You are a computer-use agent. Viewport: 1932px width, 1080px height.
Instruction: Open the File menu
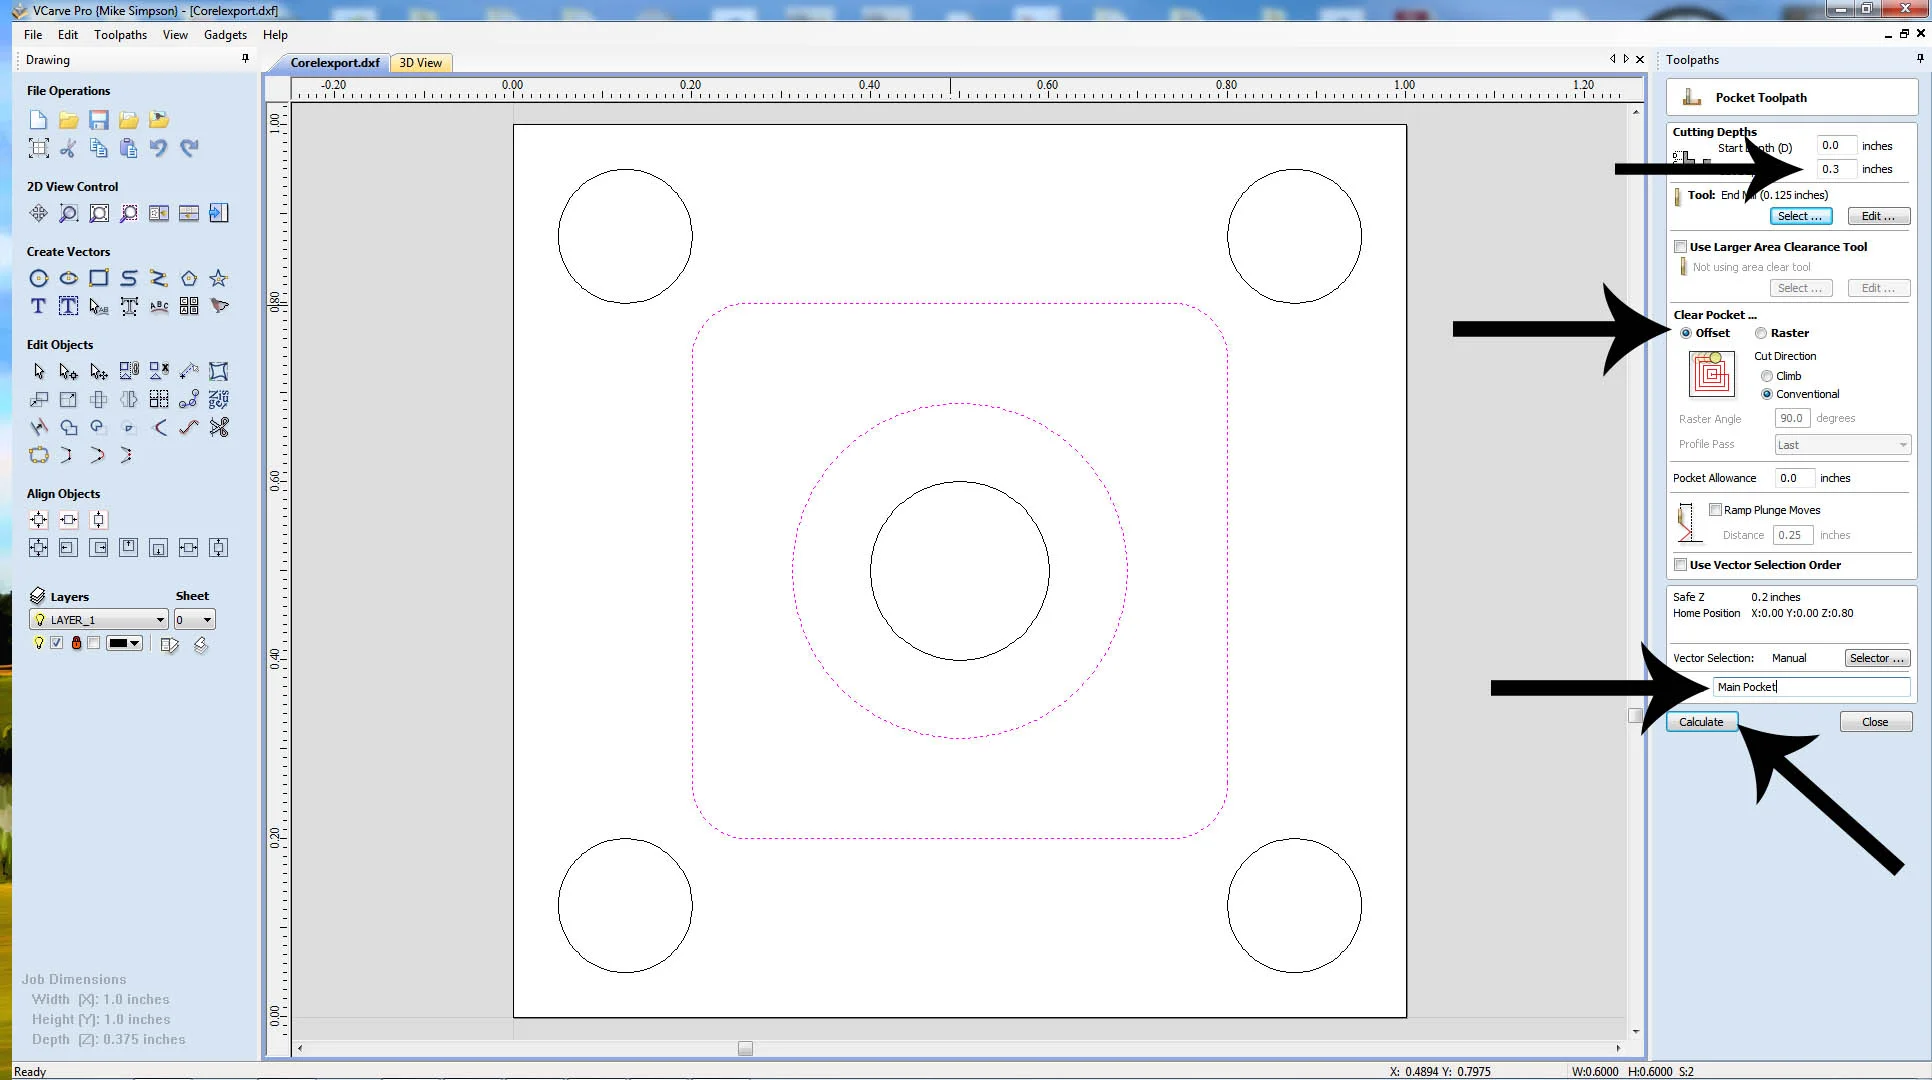click(33, 35)
